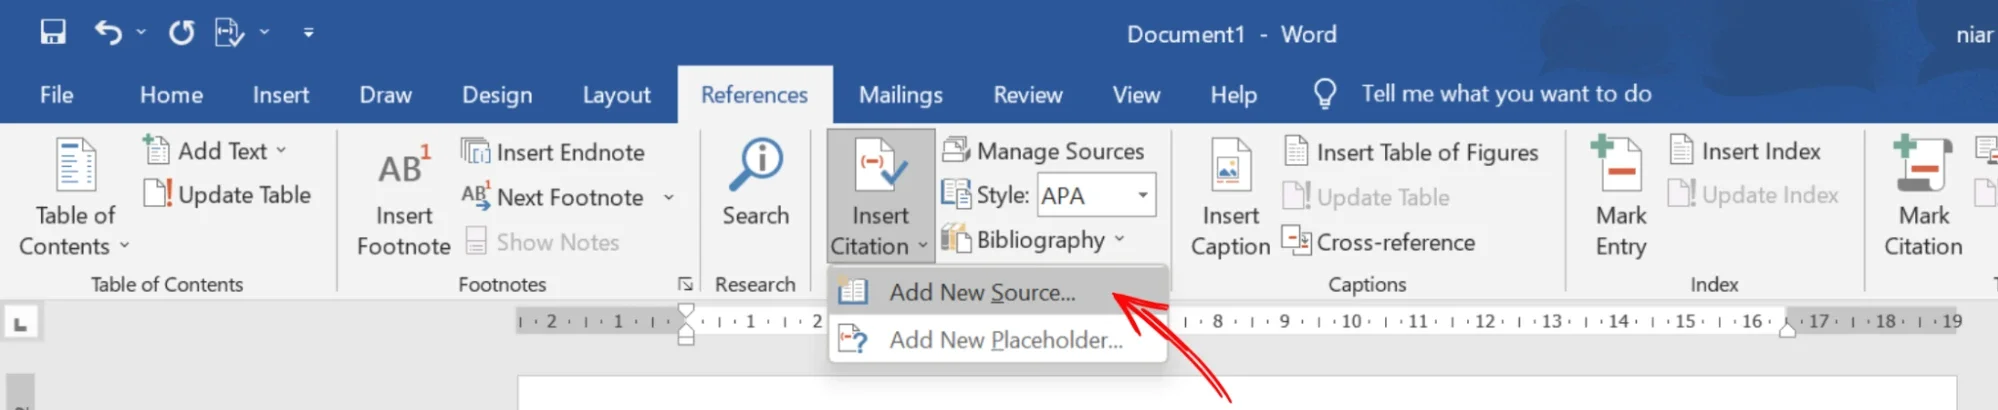Click the Undo arrow icon
Image resolution: width=1998 pixels, height=410 pixels.
coord(108,33)
